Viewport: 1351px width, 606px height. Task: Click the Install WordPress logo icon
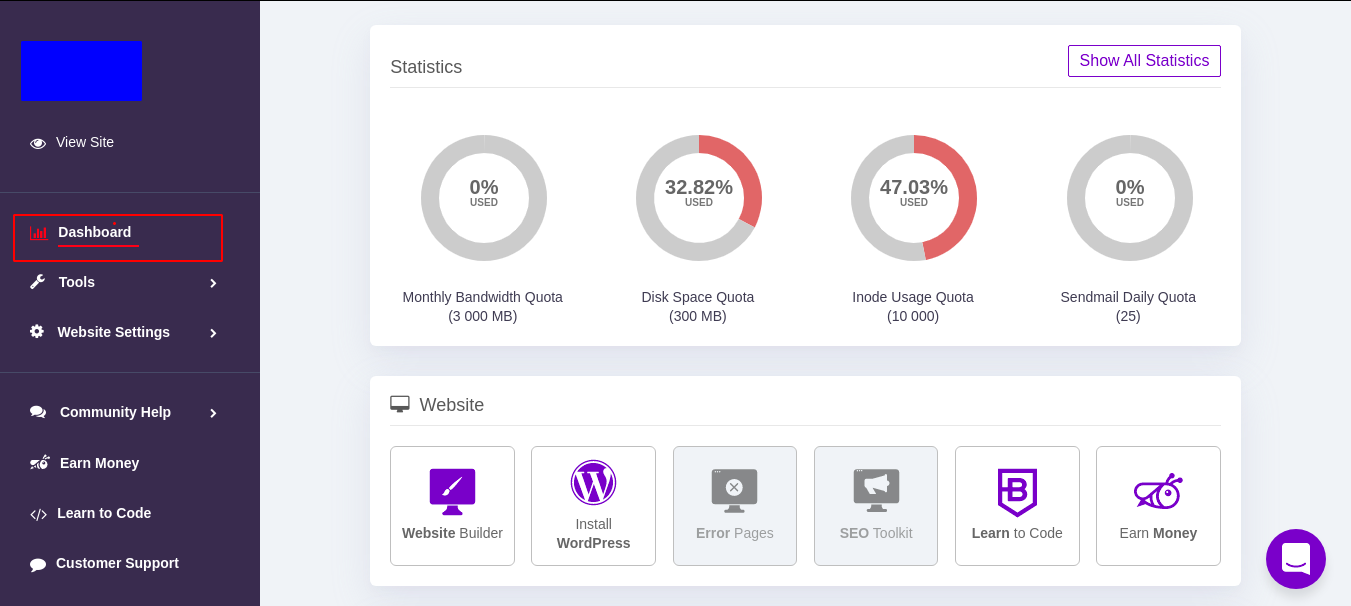point(593,482)
